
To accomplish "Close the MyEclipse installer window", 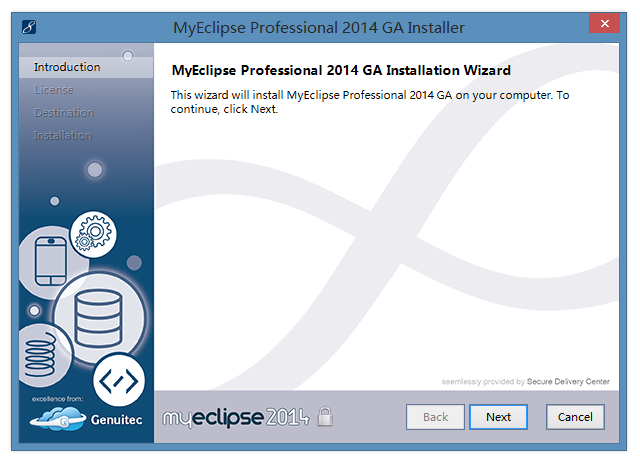I will click(604, 23).
